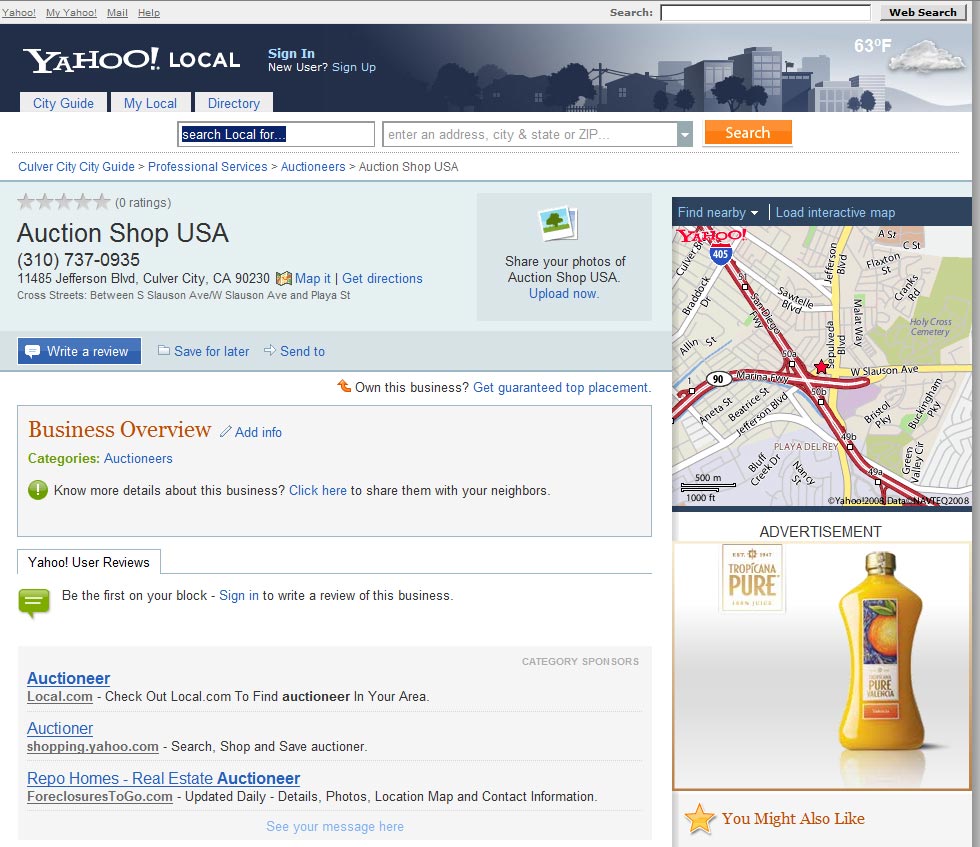Switch to the My Local tab
The image size is (980, 847).
(150, 103)
